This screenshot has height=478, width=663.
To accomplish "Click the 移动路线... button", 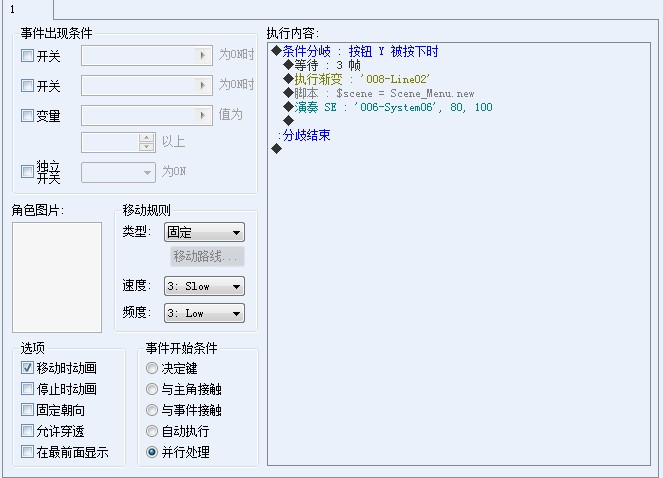I will pos(207,256).
